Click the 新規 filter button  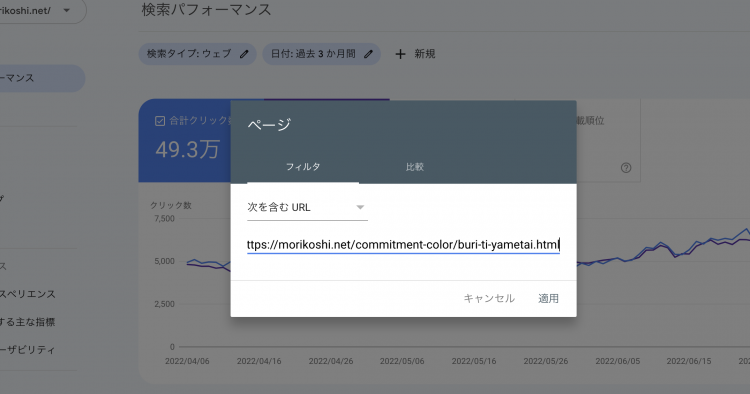(x=415, y=54)
